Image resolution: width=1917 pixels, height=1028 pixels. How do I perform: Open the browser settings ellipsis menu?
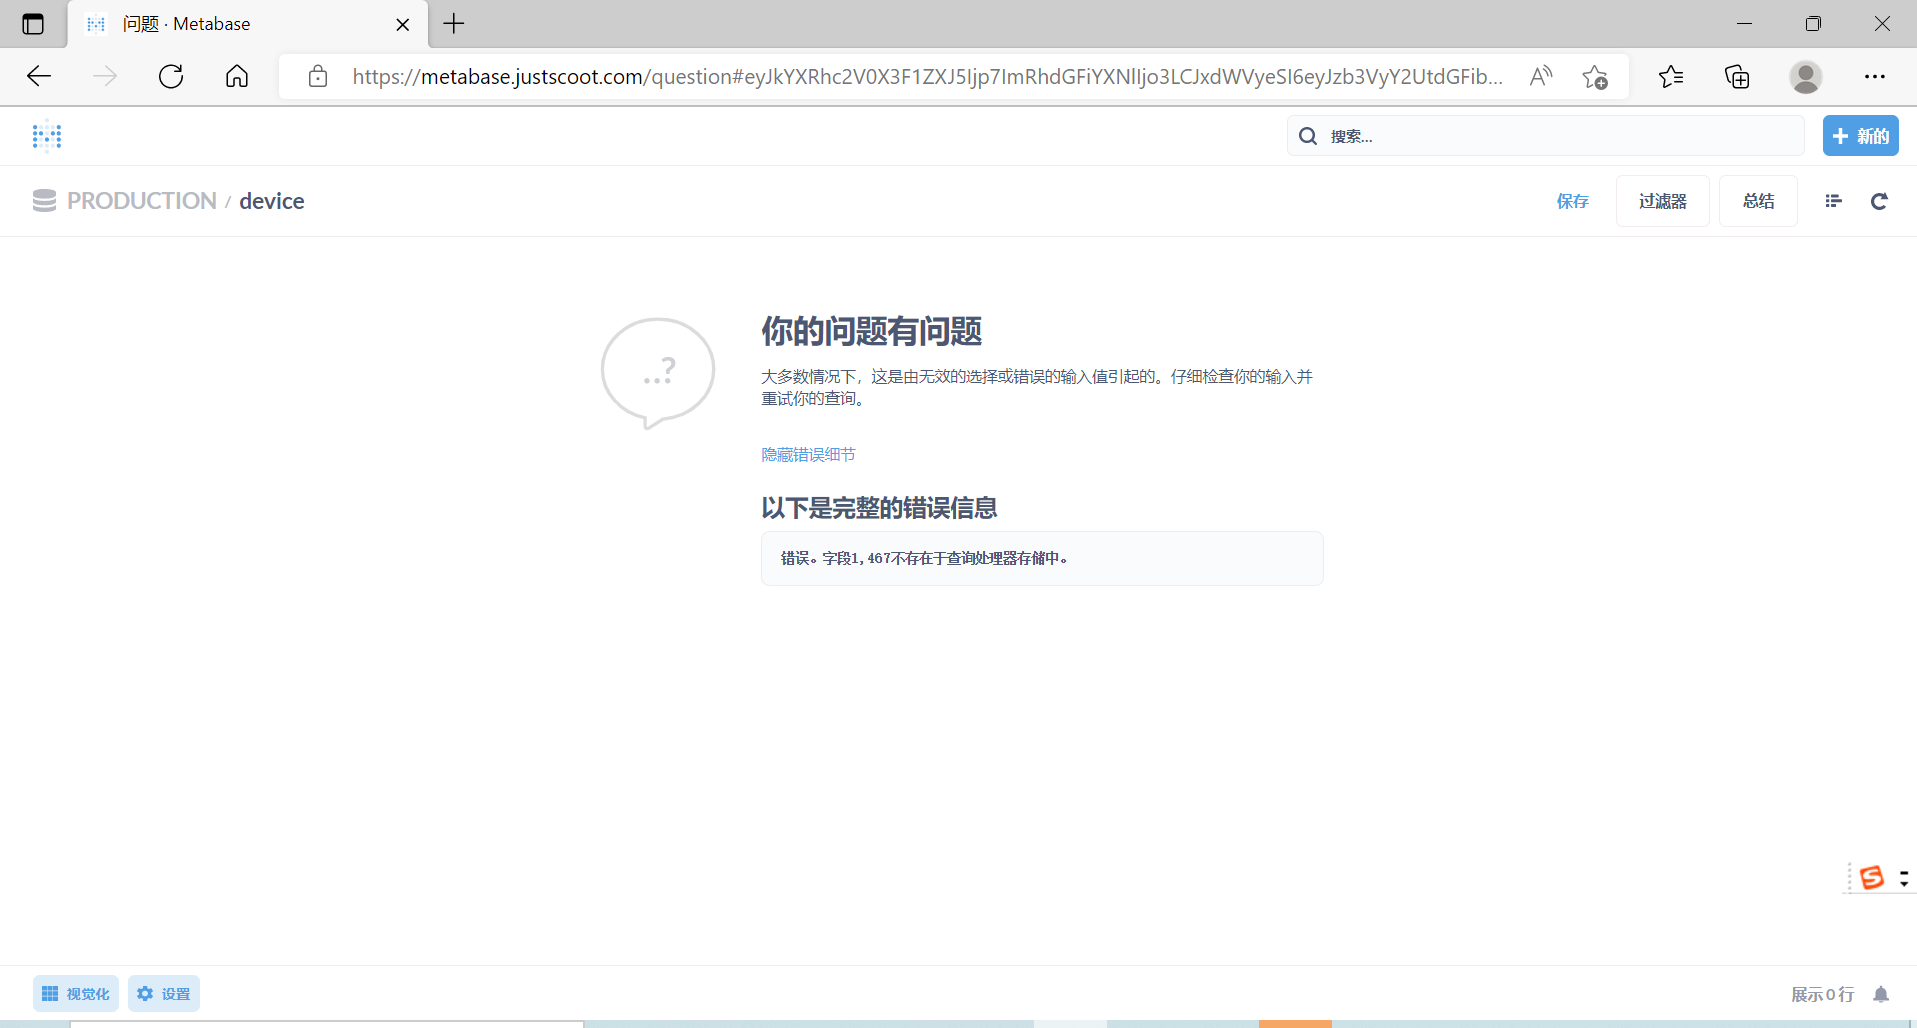tap(1877, 76)
